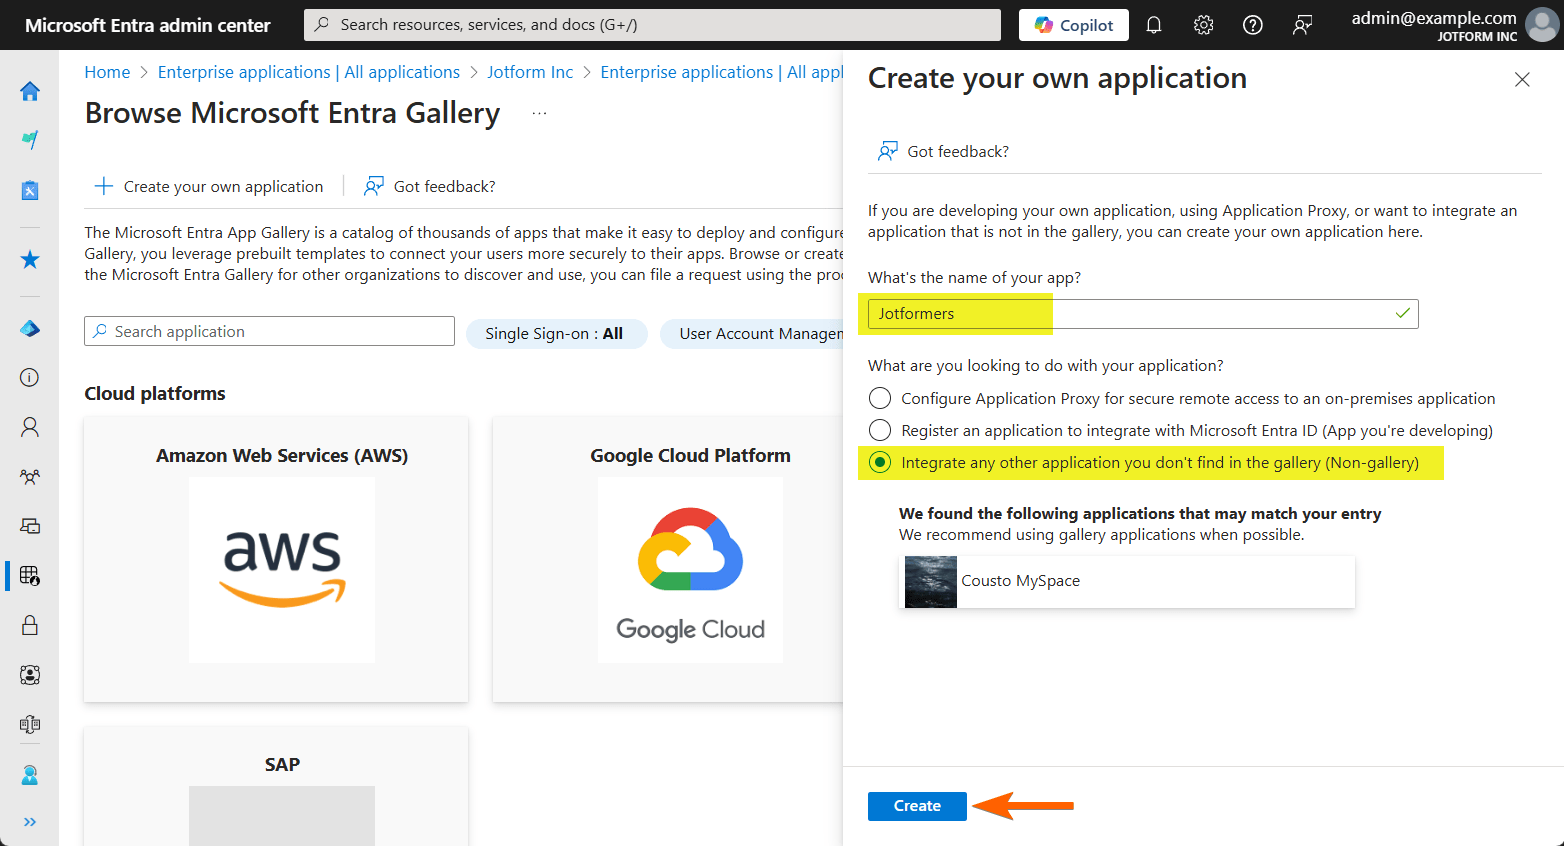The image size is (1564, 846).
Task: Click the Create your own application command
Action: [x=209, y=187]
